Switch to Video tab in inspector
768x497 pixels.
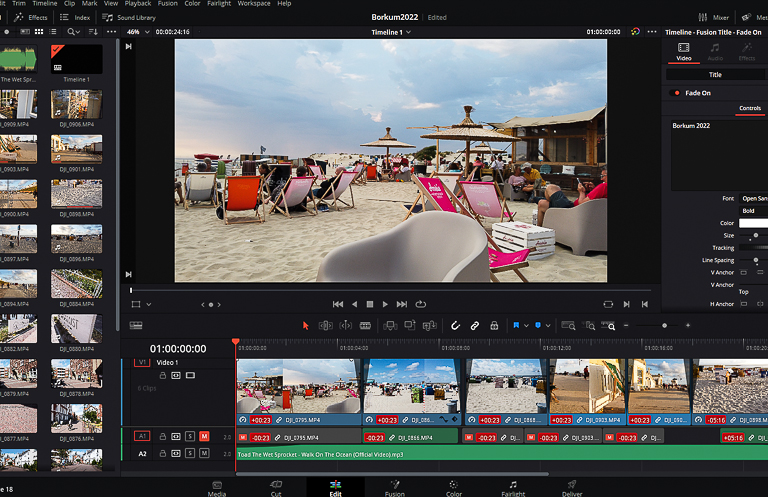[x=684, y=52]
